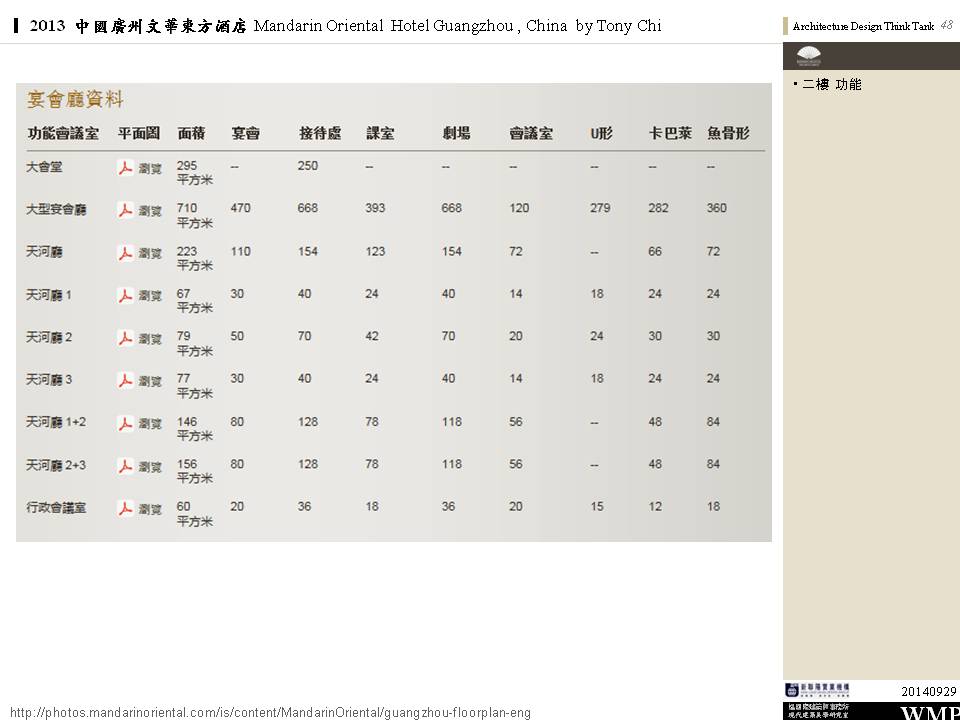
Task: Select the 魚骨形 column header
Action: tap(728, 133)
